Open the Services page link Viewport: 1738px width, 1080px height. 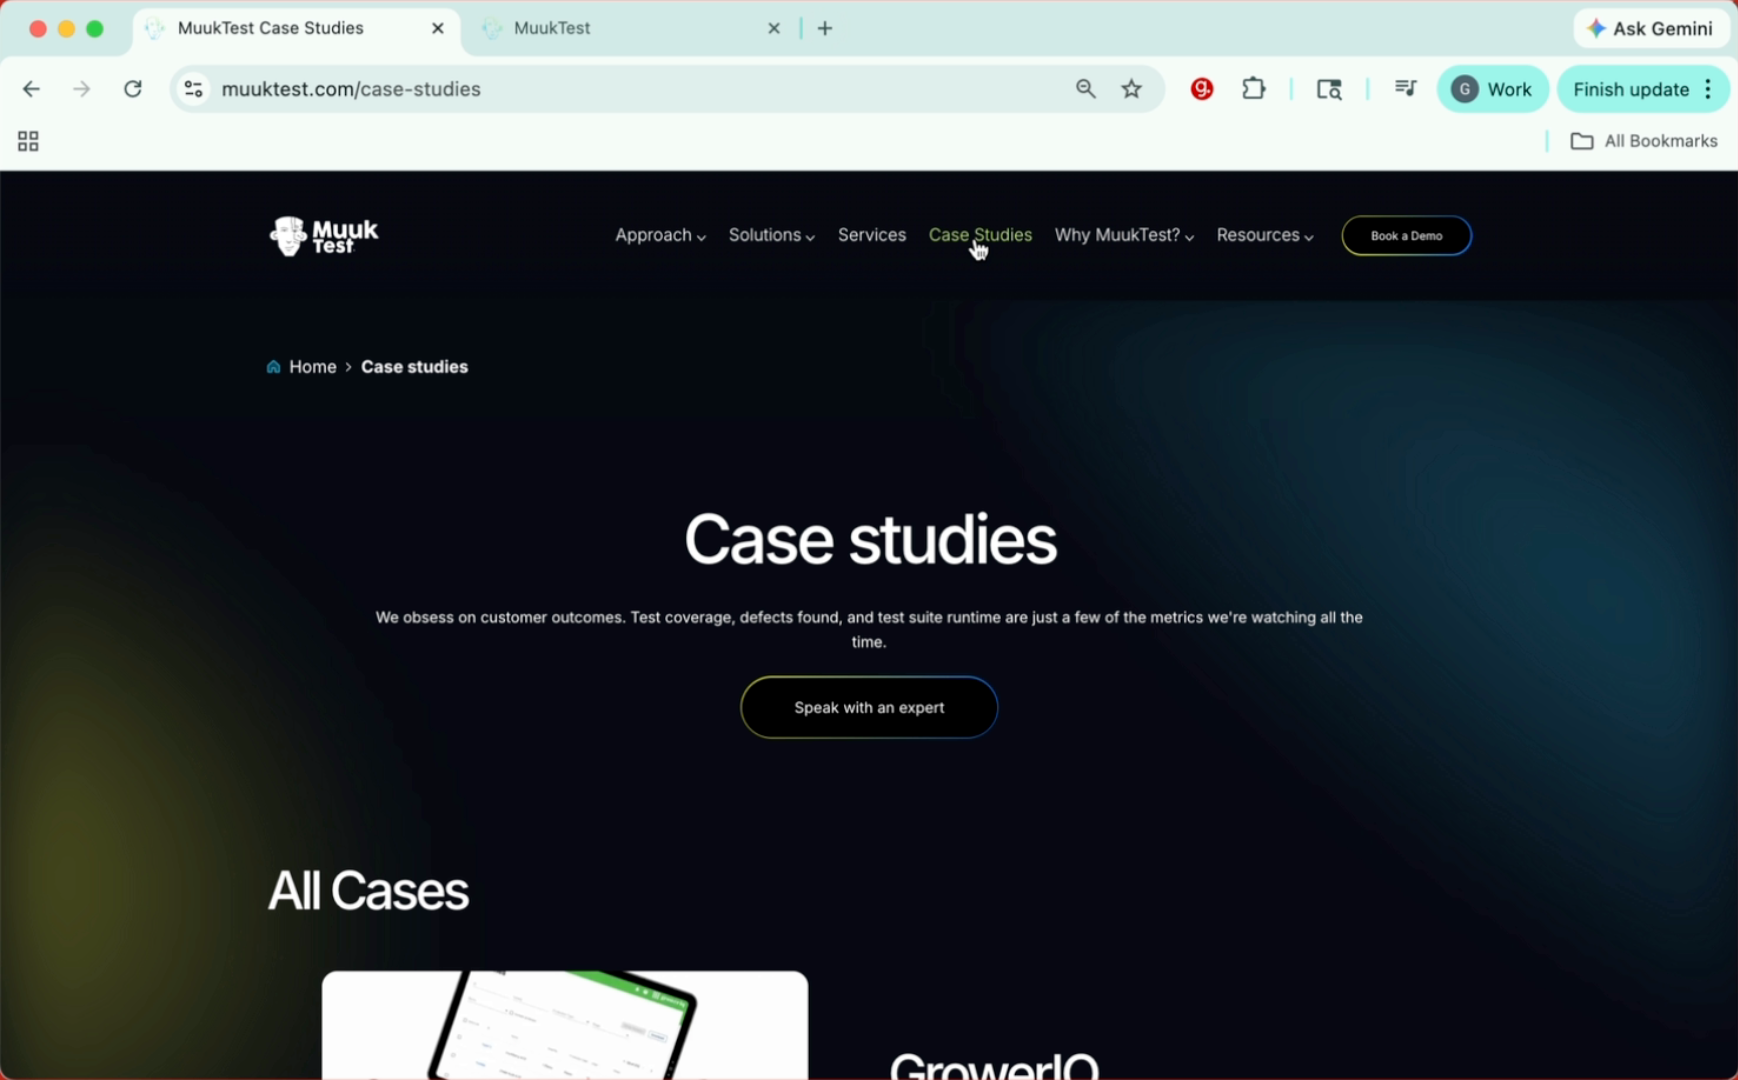pyautogui.click(x=872, y=235)
